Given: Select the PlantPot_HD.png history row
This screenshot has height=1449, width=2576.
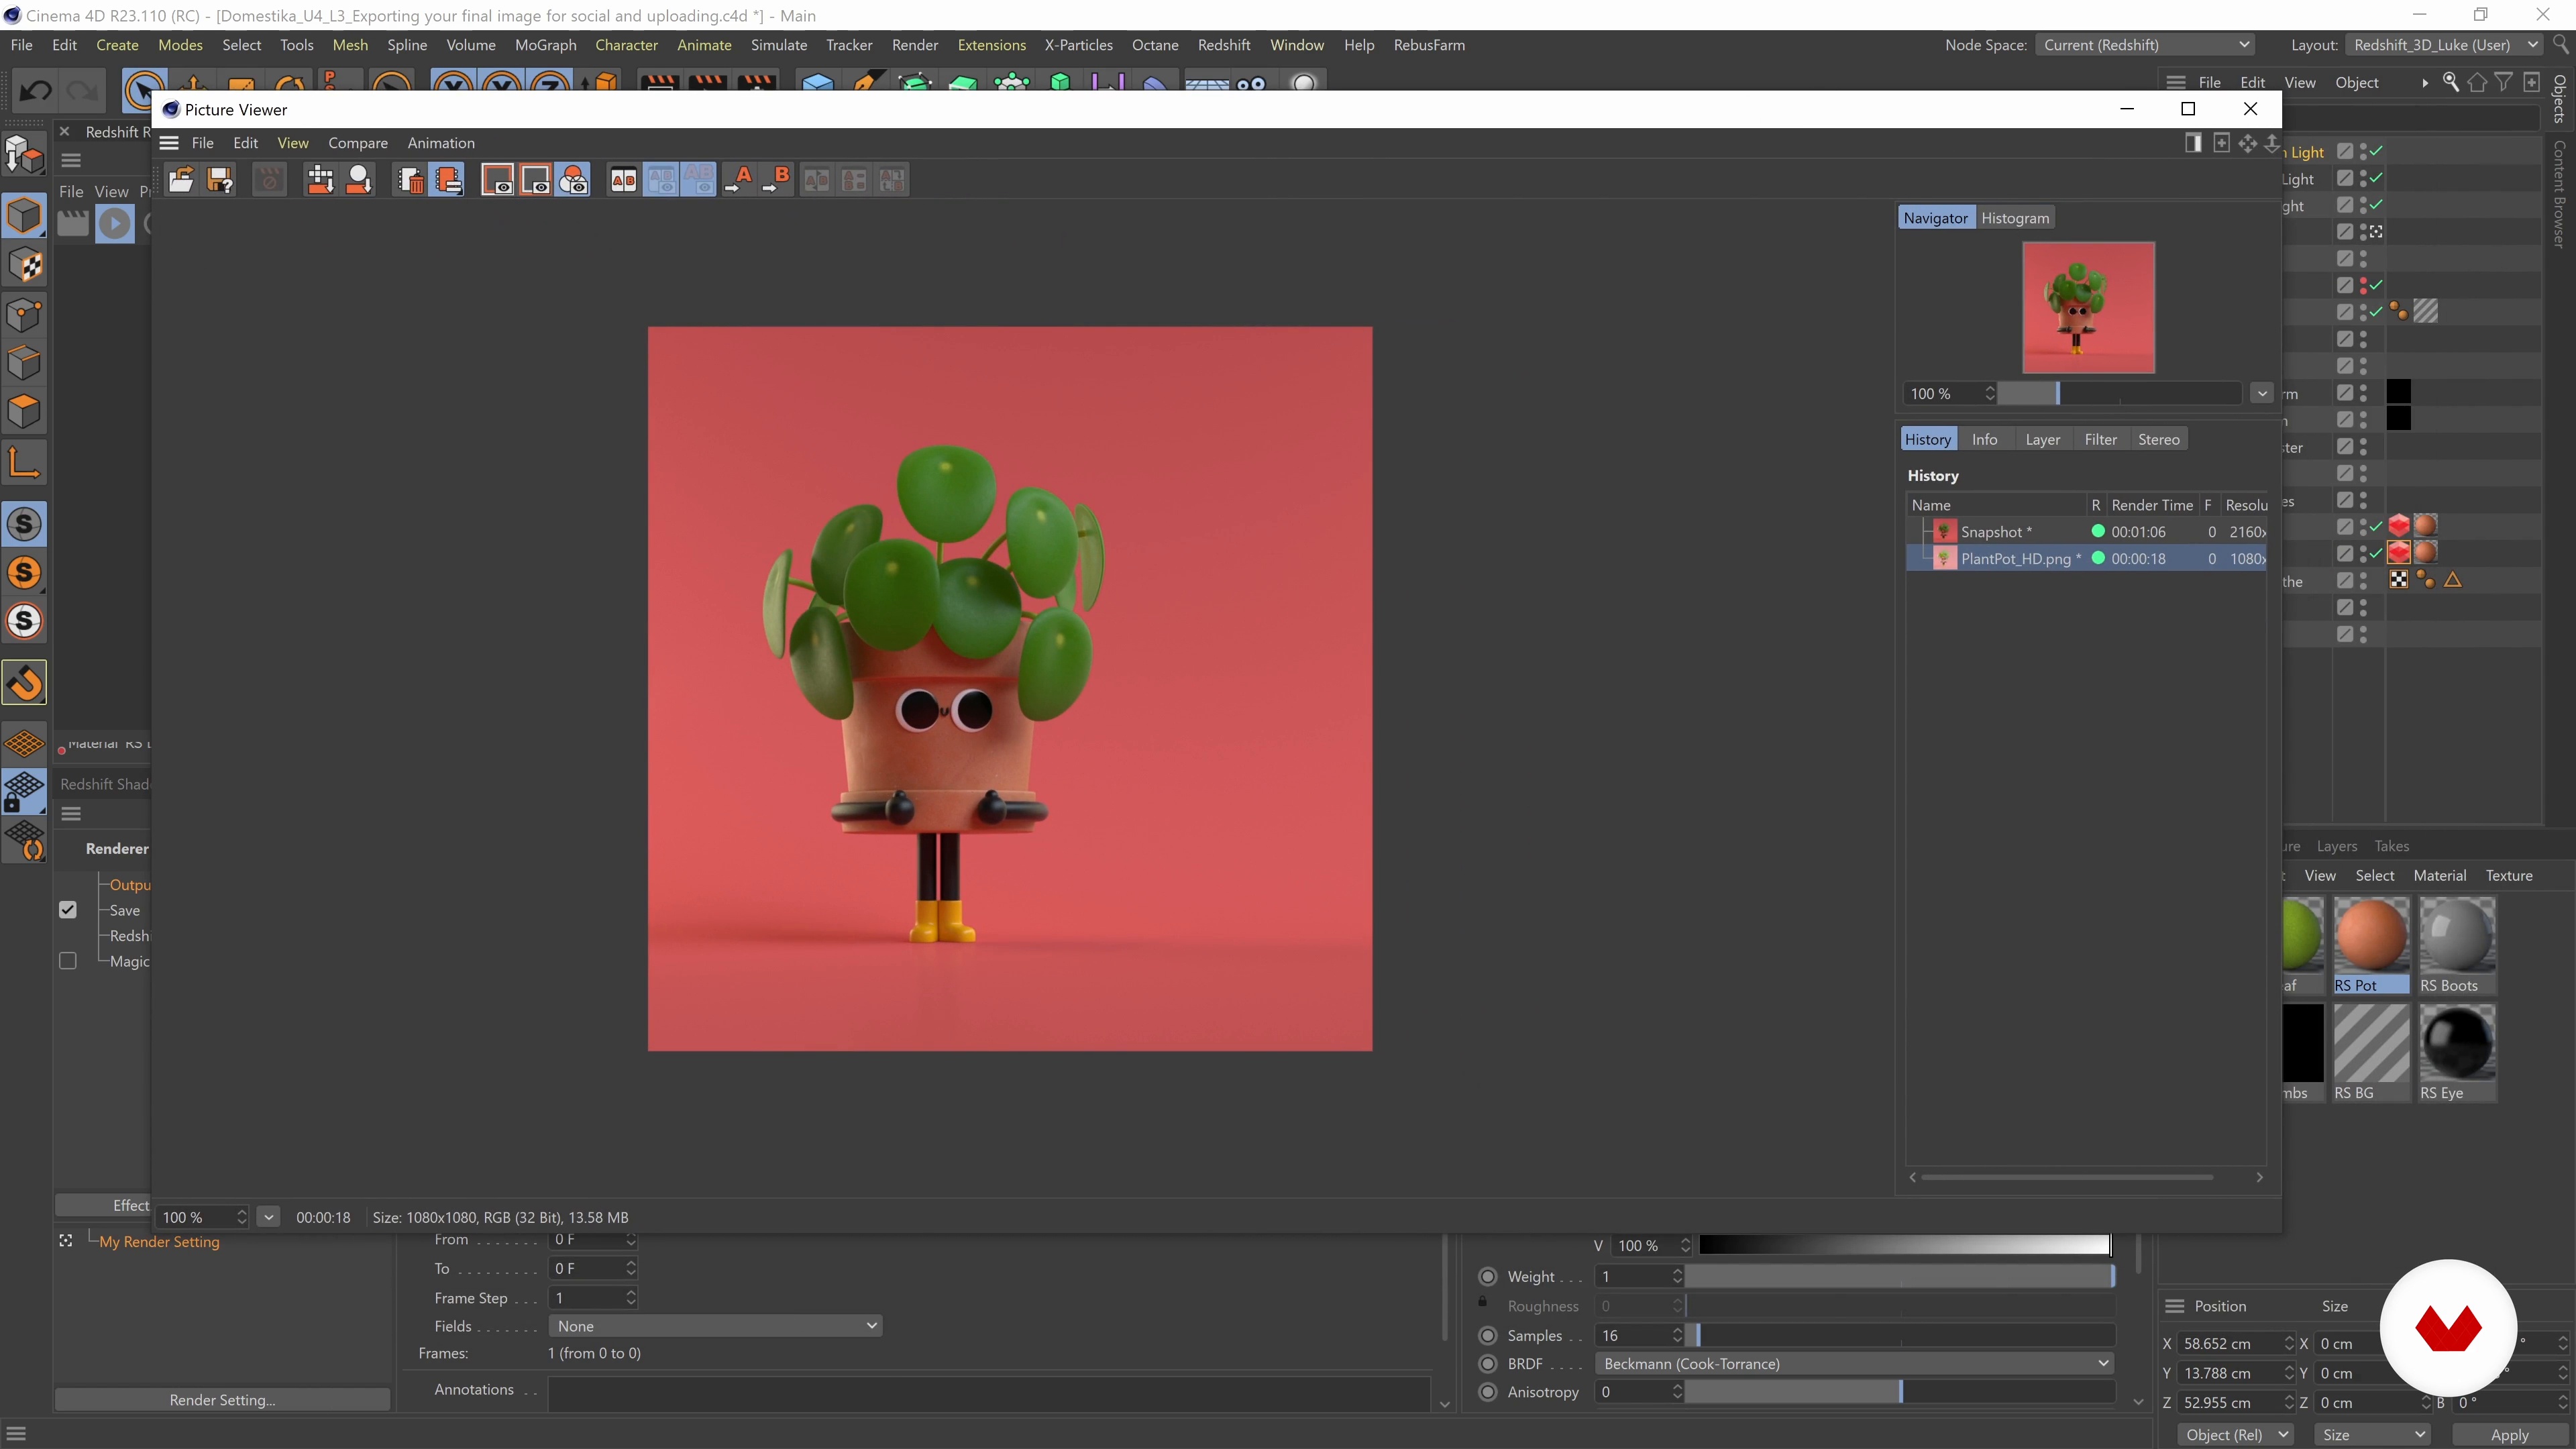Looking at the screenshot, I should pos(2086,559).
